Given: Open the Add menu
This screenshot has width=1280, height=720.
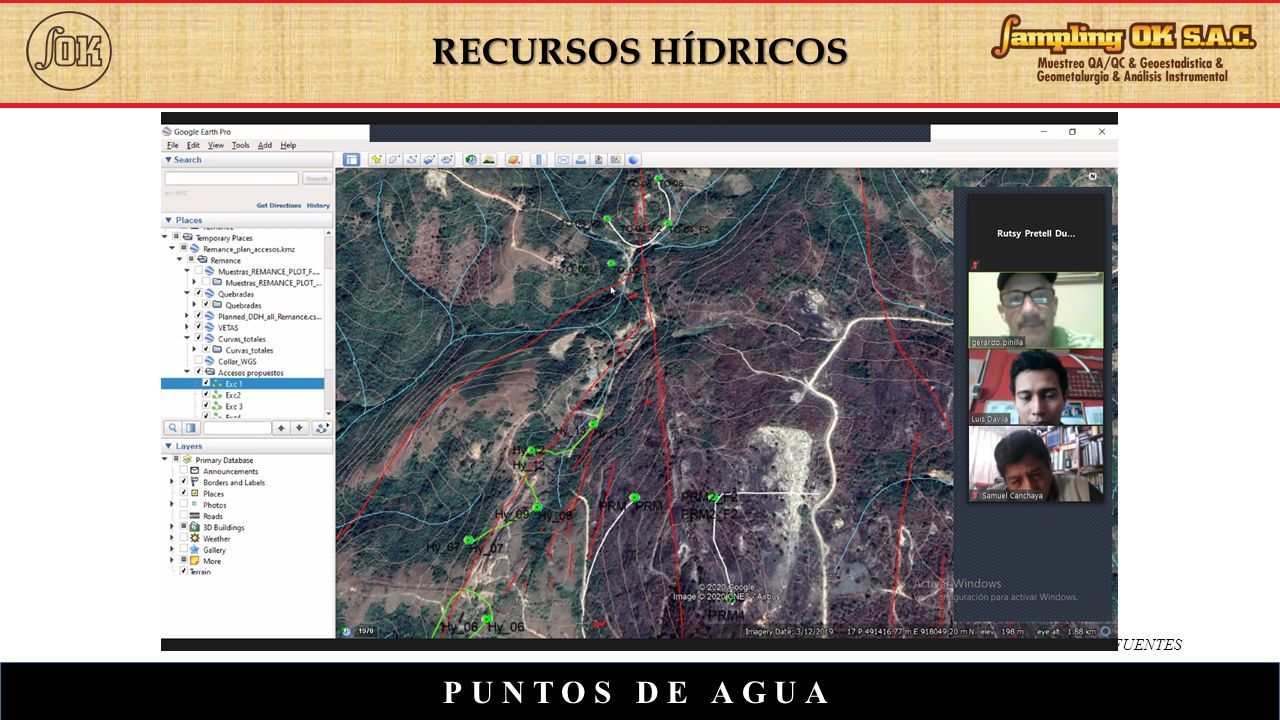Looking at the screenshot, I should pos(265,145).
